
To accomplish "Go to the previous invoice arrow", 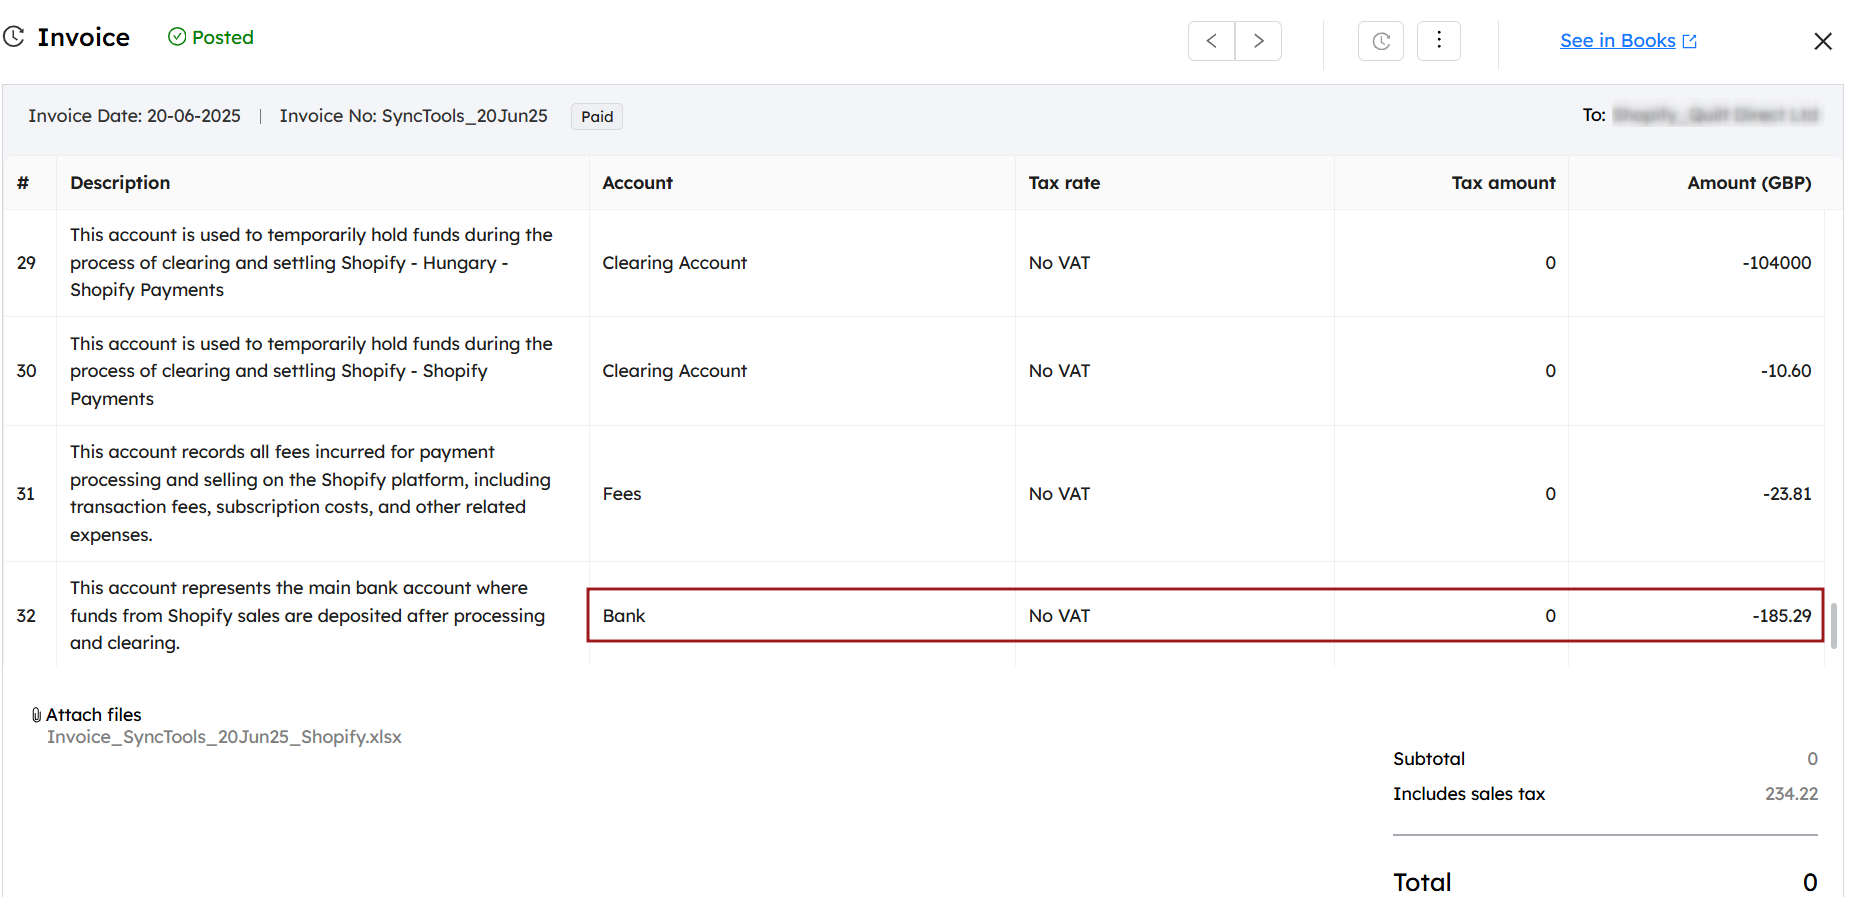I will pyautogui.click(x=1211, y=41).
